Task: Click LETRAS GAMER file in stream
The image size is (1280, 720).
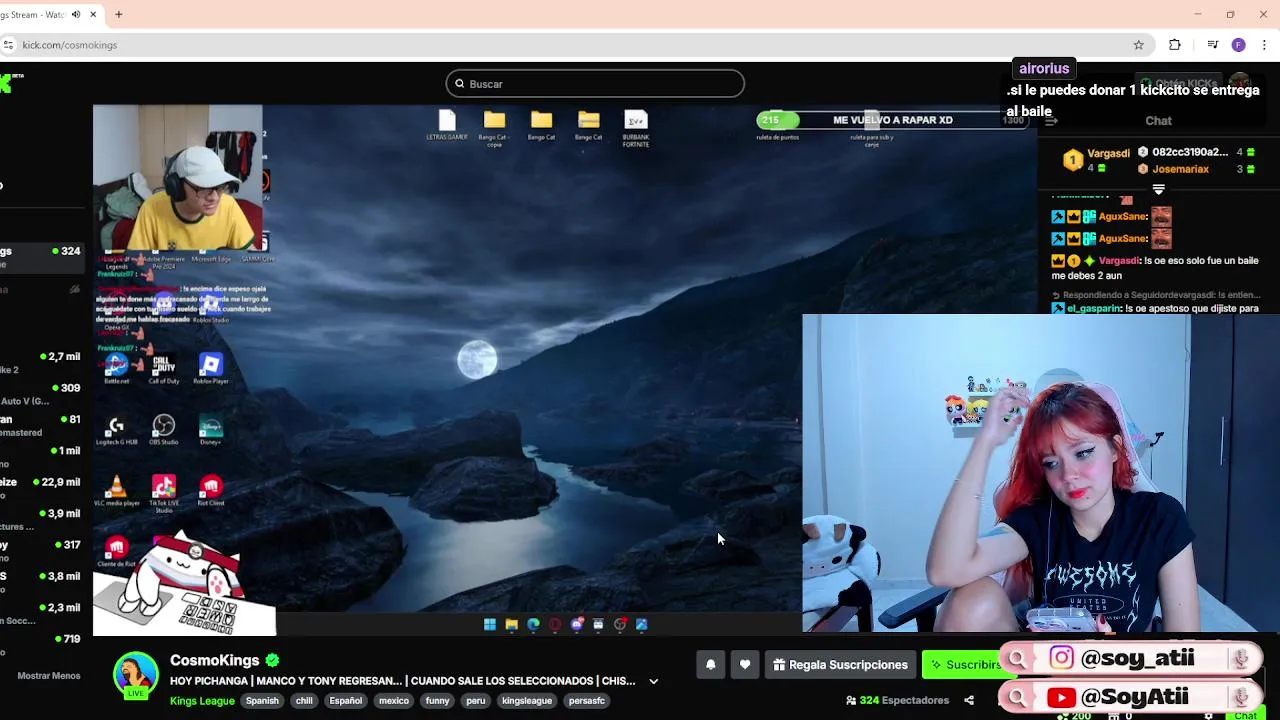Action: point(447,126)
